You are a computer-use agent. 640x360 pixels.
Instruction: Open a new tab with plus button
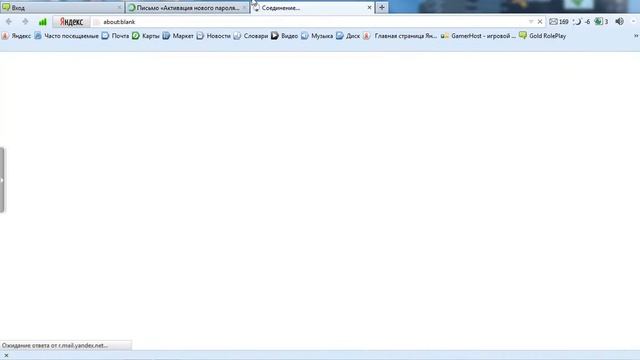pyautogui.click(x=382, y=7)
